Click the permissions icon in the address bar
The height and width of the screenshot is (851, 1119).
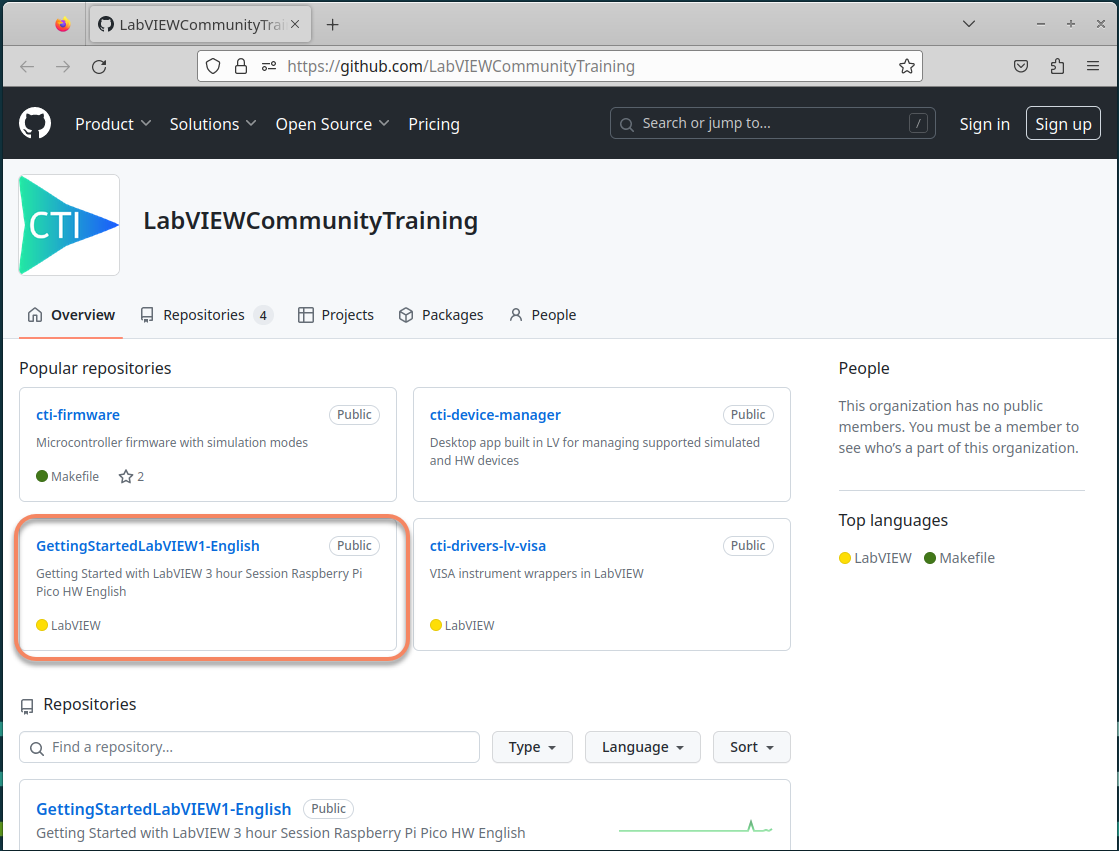269,66
